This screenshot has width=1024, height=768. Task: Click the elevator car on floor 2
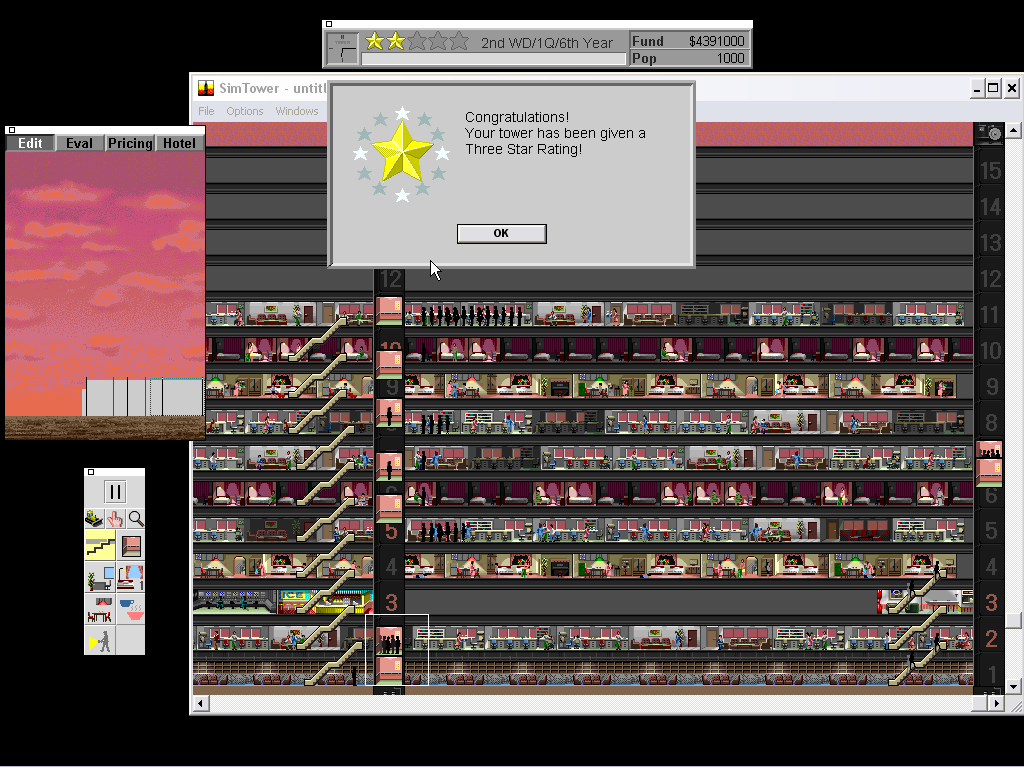389,641
